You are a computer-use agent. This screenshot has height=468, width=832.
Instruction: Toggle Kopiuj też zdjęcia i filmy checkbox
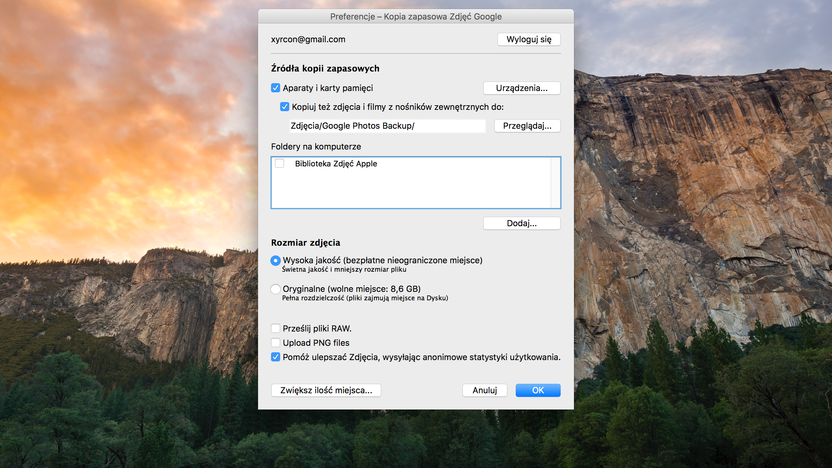(x=284, y=107)
